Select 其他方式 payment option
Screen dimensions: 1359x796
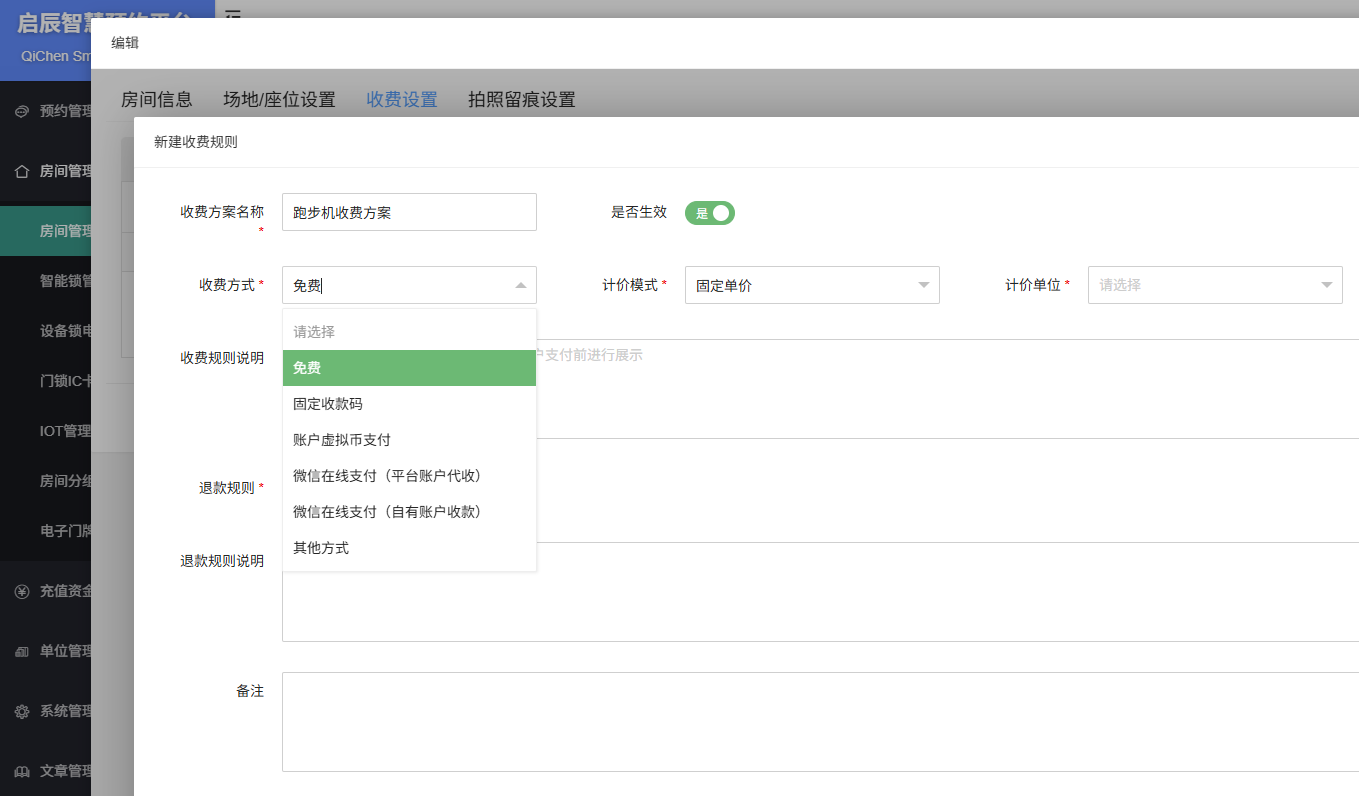[x=321, y=548]
